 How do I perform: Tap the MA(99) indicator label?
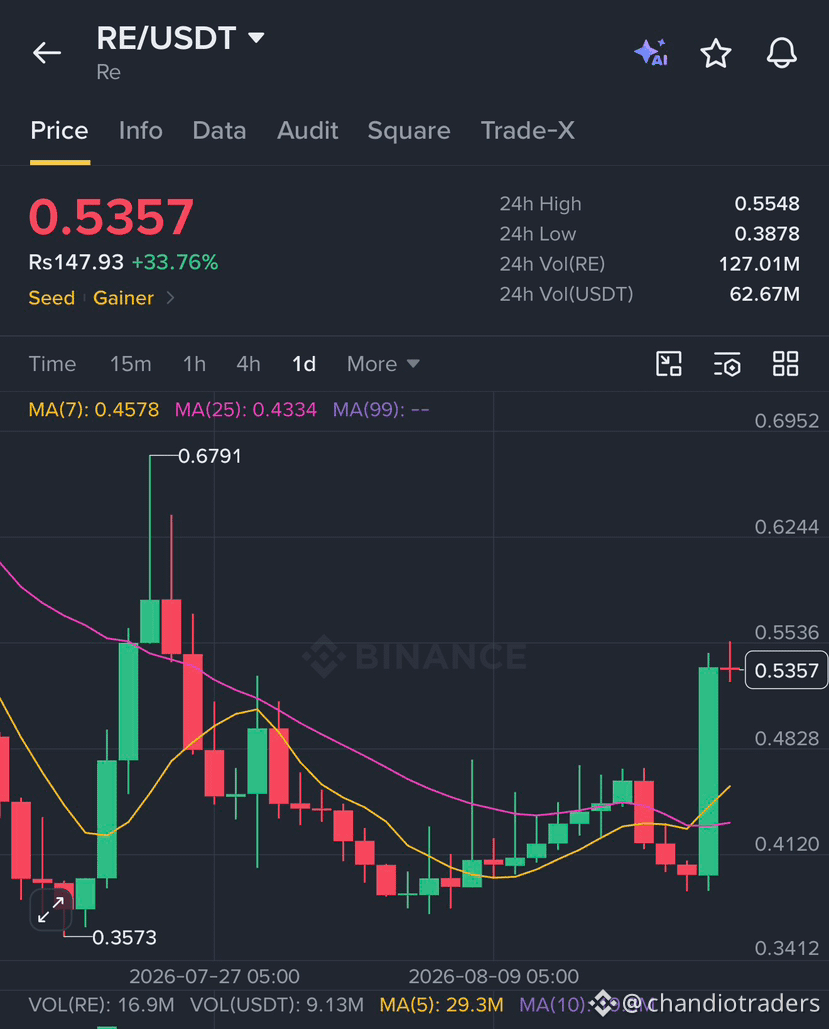(x=381, y=410)
